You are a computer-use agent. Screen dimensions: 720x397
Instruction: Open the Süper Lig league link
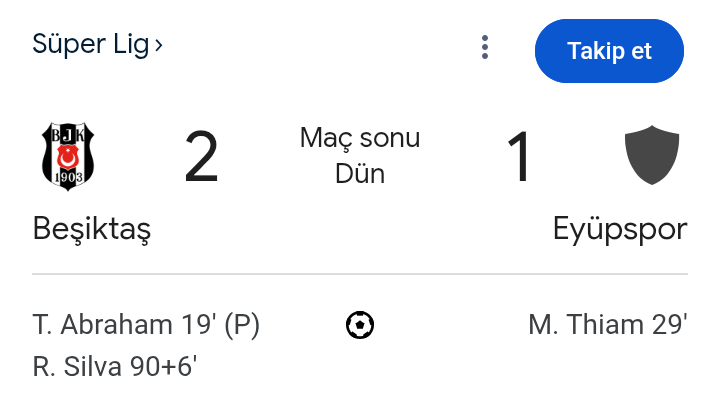[x=91, y=45]
